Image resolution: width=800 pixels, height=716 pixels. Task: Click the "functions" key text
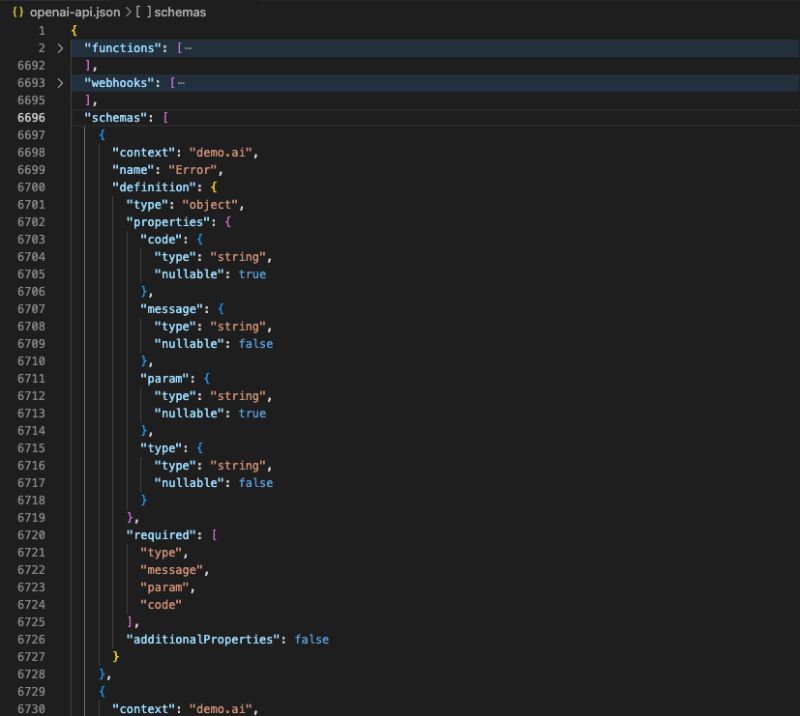(x=122, y=48)
